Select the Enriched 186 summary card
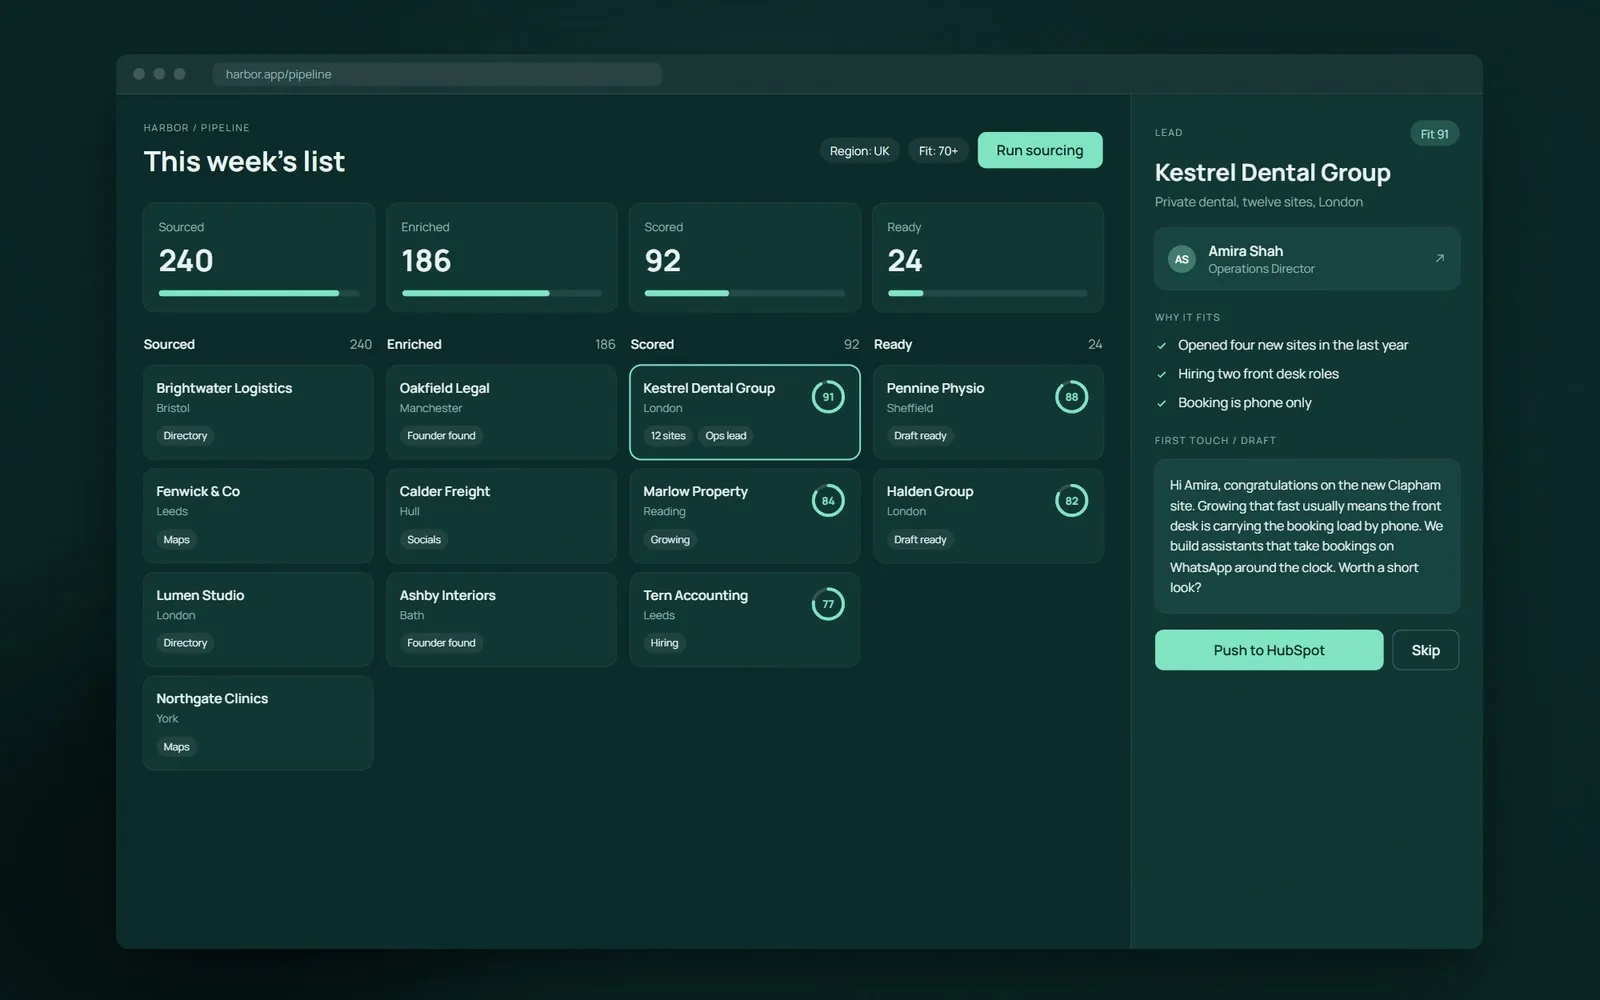 click(502, 257)
